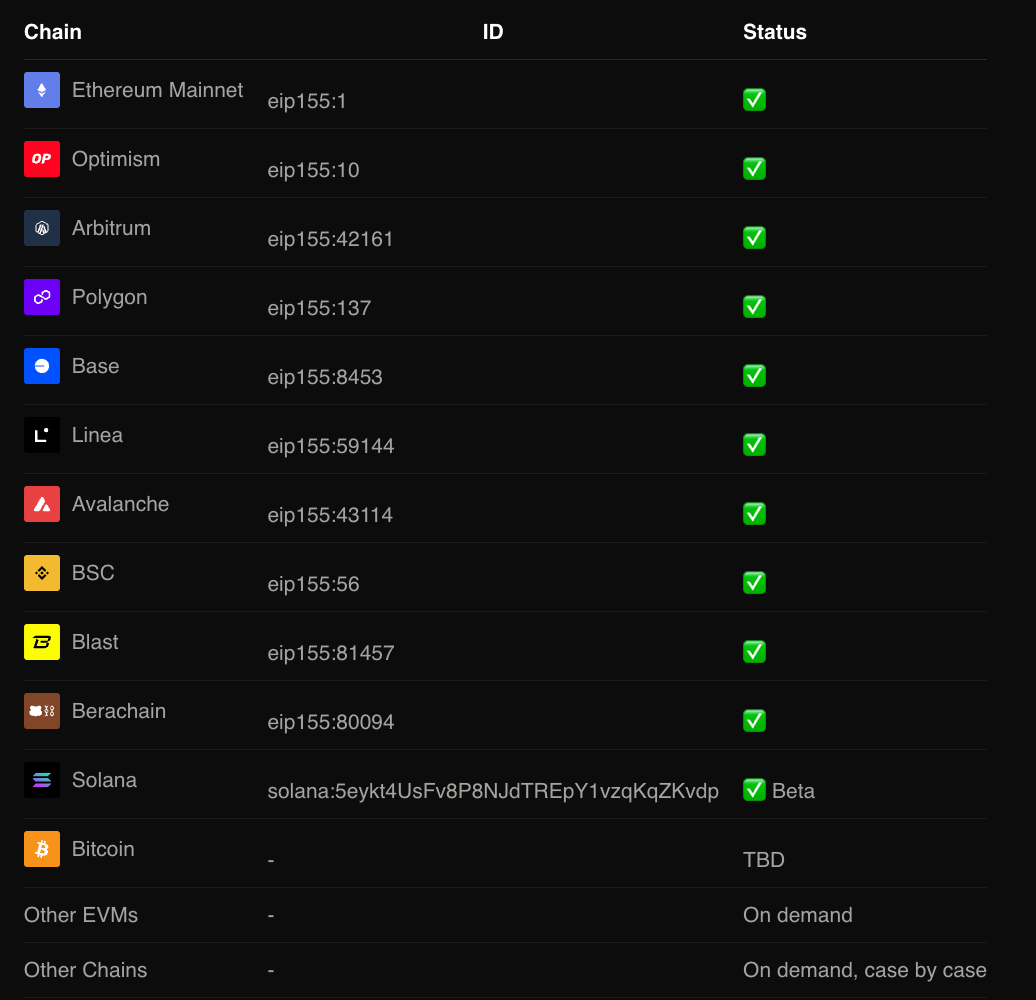This screenshot has height=1000, width=1036.
Task: Click the red Avalanche icon
Action: pos(42,504)
